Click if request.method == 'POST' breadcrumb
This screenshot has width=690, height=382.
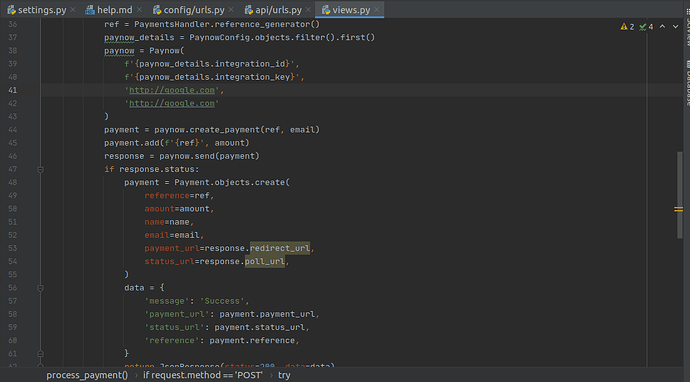click(x=203, y=375)
